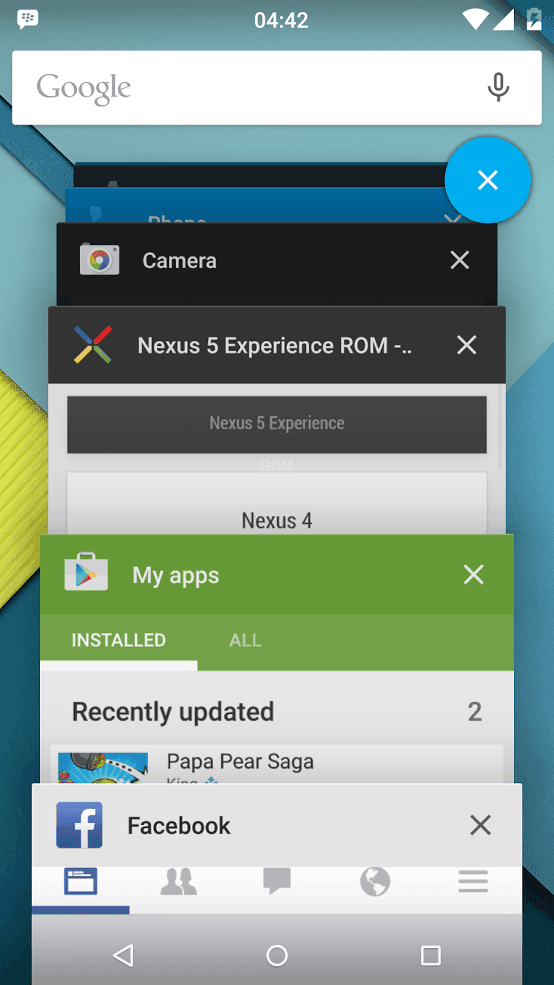This screenshot has height=985, width=554.
Task: Tap the blue clear-all recents button
Action: click(x=487, y=180)
